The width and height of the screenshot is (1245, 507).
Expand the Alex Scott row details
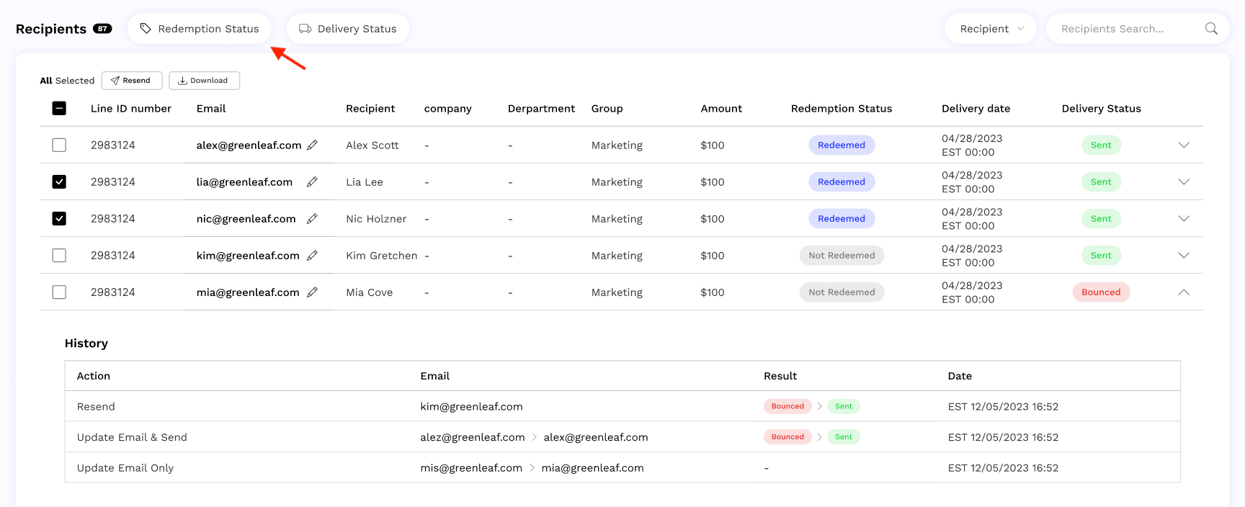[1183, 145]
